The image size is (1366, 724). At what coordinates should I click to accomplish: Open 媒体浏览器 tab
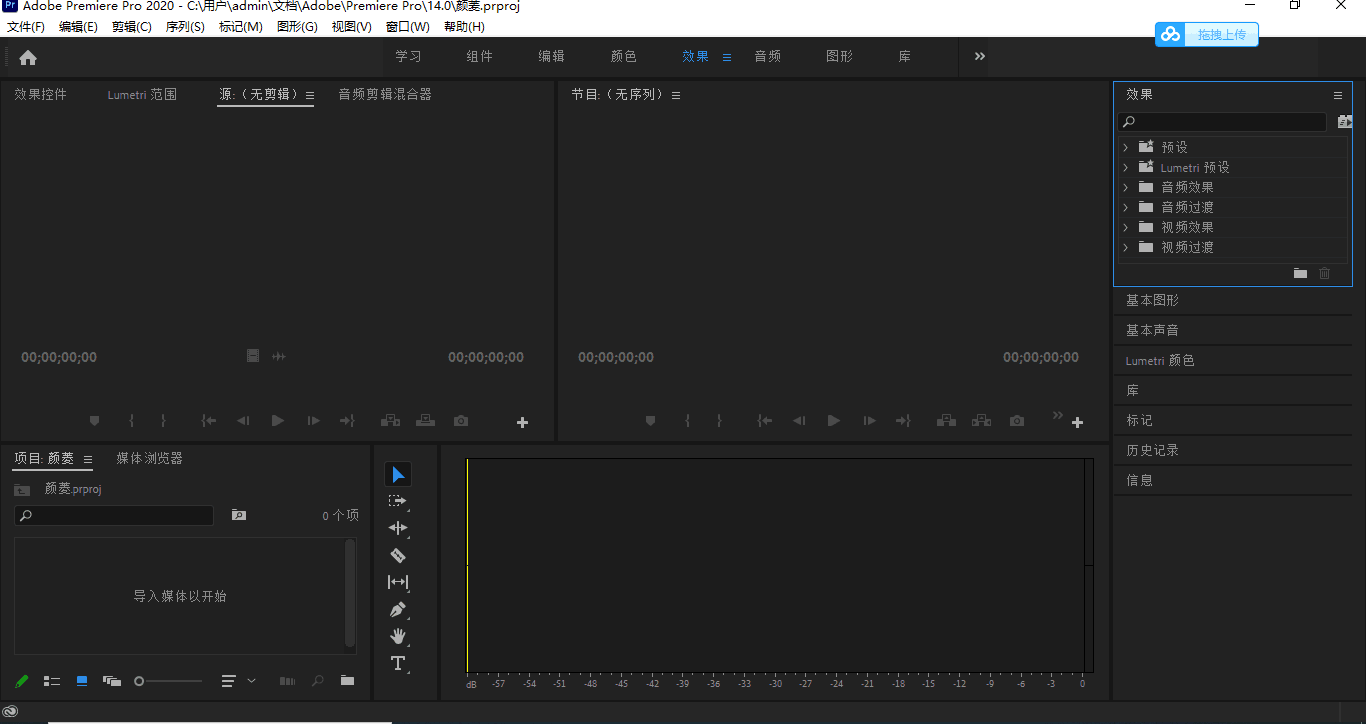point(149,458)
